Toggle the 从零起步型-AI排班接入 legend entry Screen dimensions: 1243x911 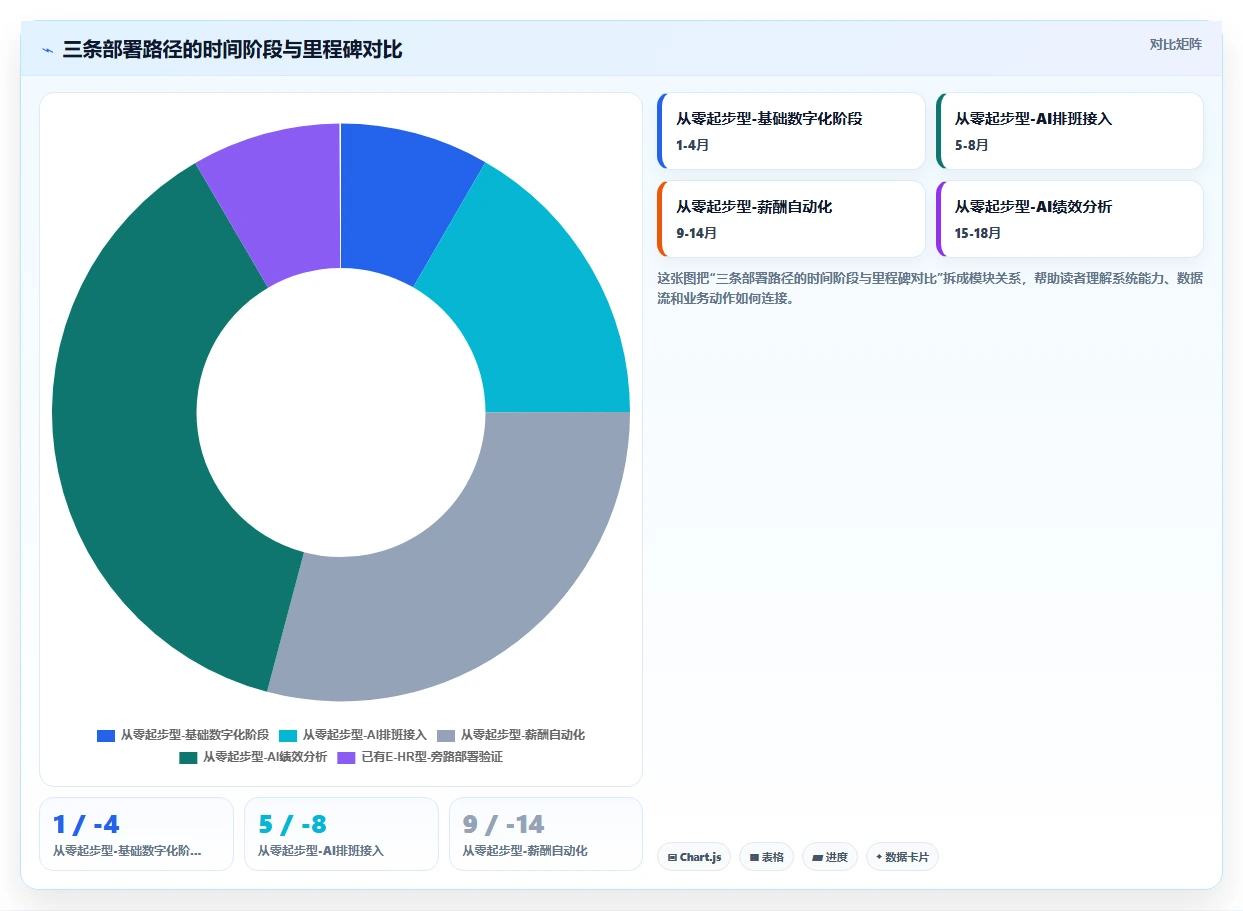353,735
